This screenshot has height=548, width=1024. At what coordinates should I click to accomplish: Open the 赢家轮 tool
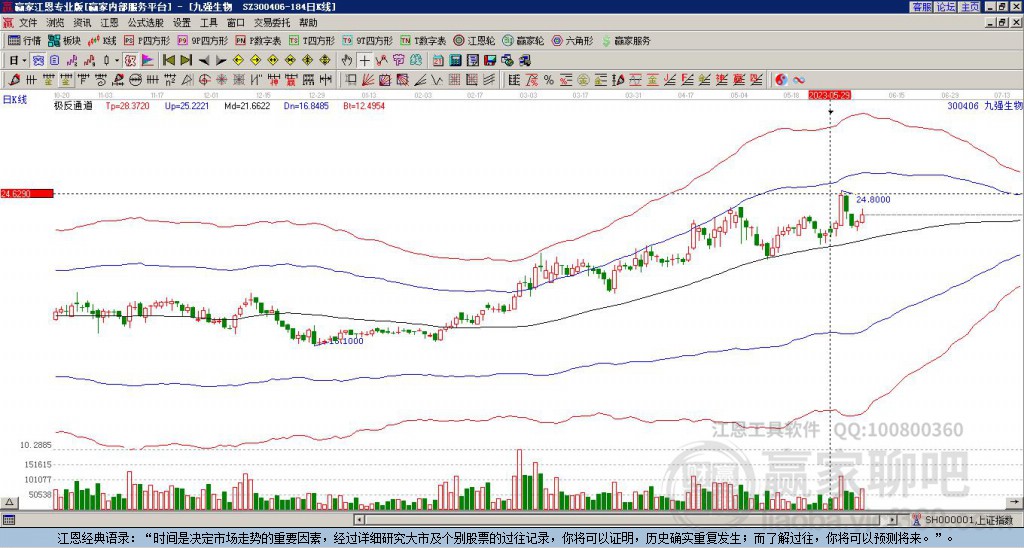click(523, 40)
